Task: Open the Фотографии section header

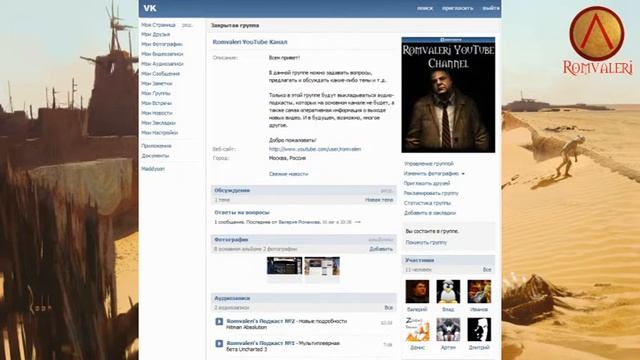Action: click(231, 240)
